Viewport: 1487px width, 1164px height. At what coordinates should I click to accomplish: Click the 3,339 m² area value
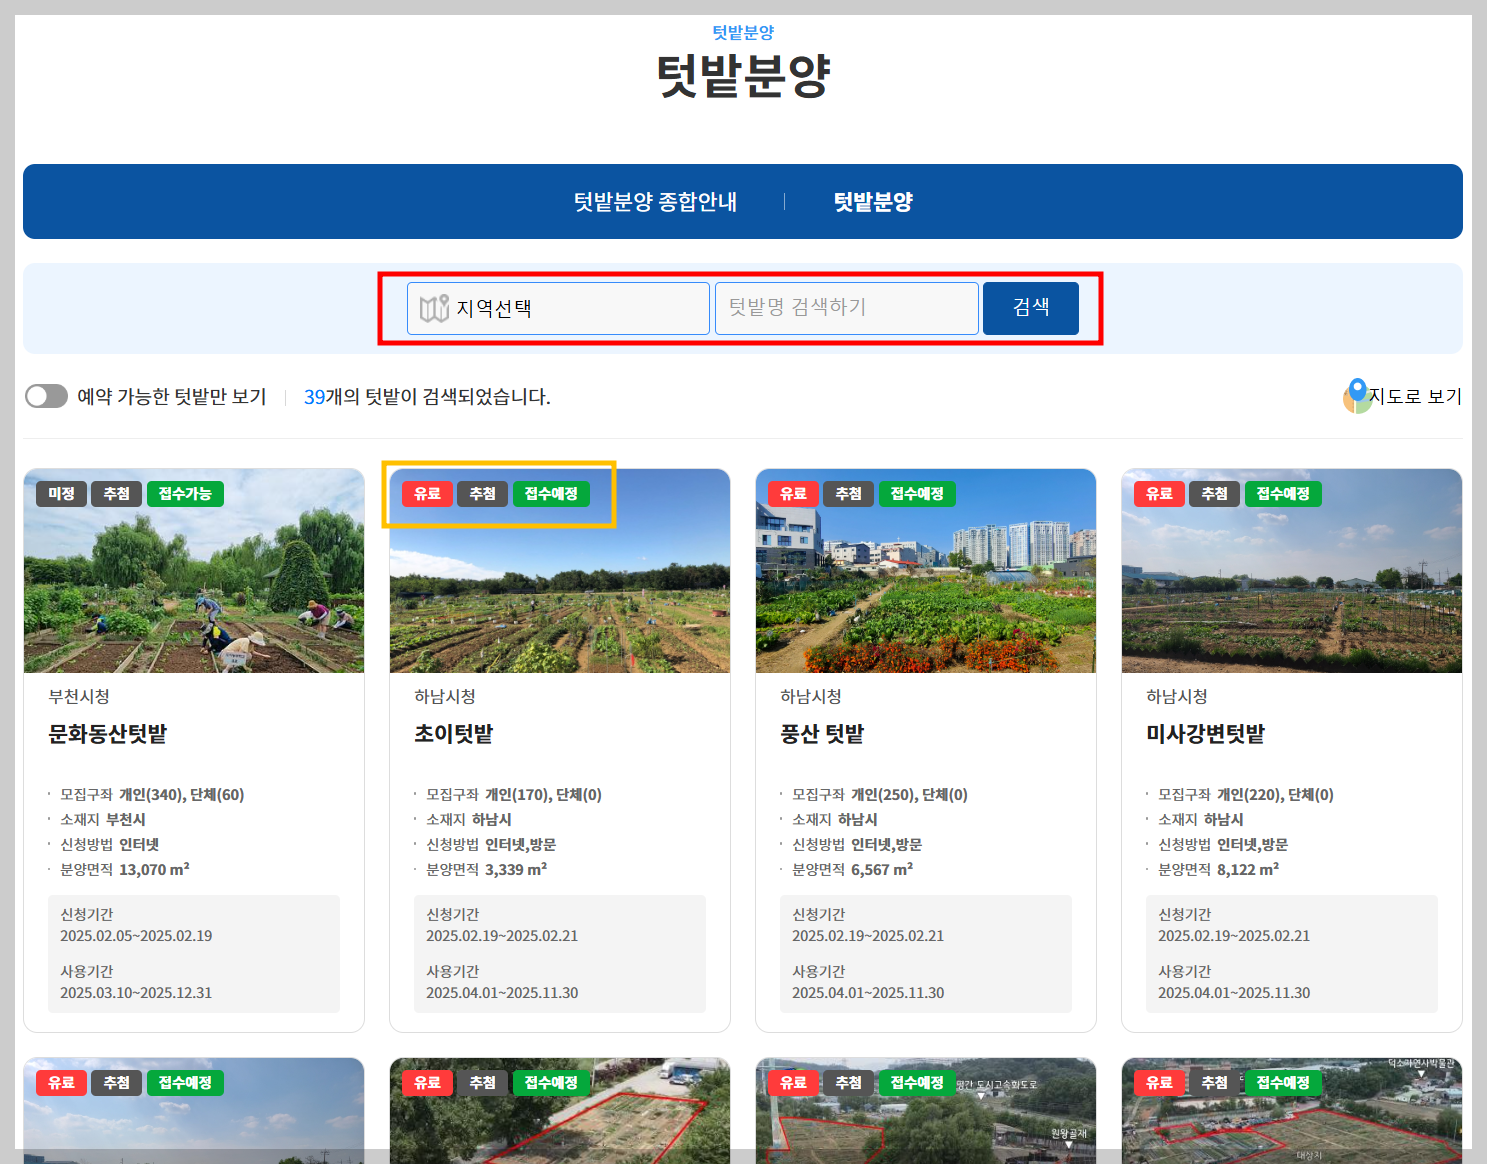pyautogui.click(x=516, y=870)
